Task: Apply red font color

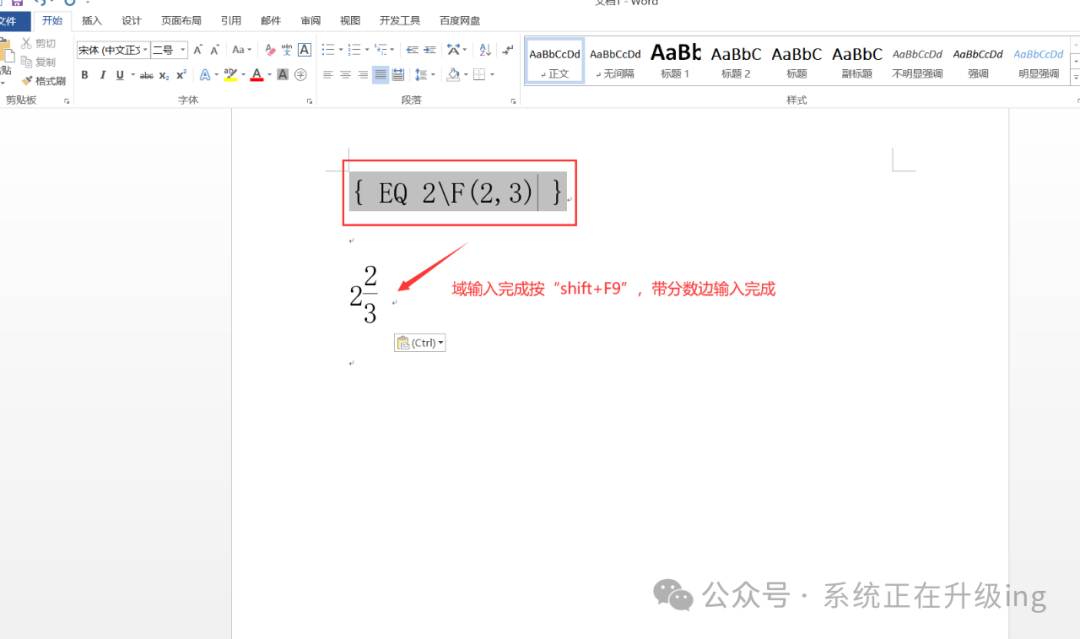Action: click(257, 74)
